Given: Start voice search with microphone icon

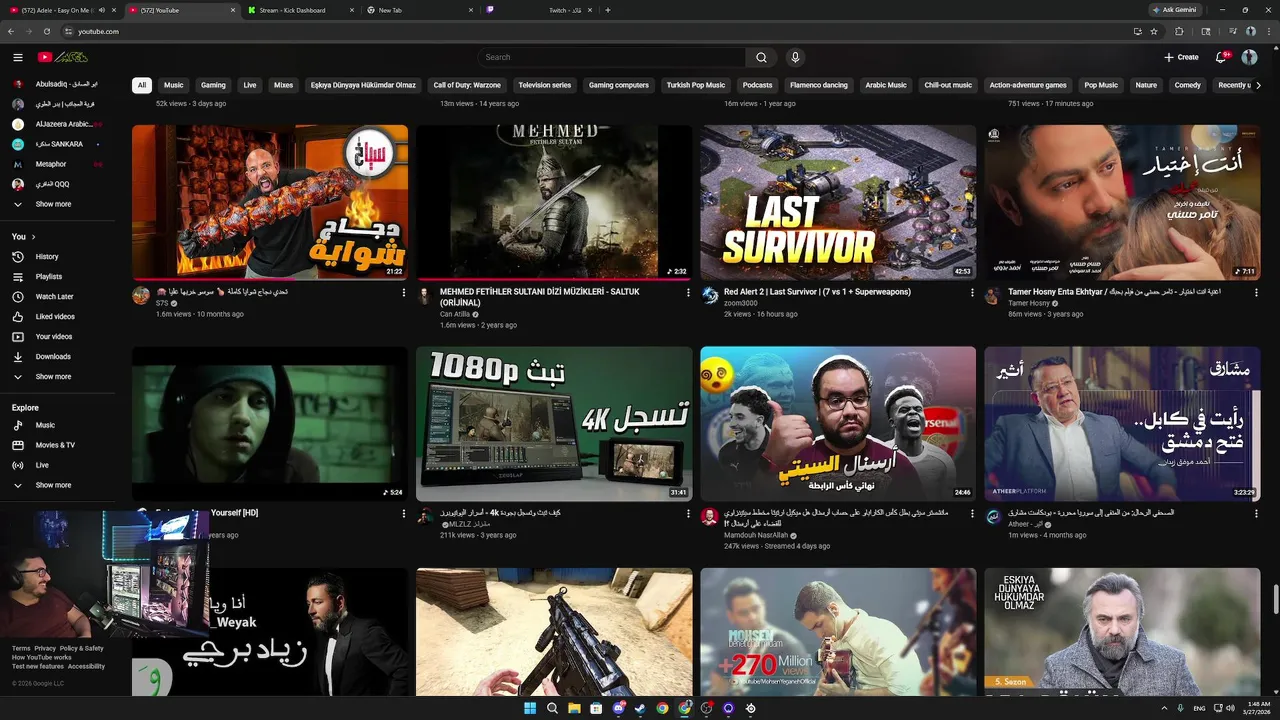Looking at the screenshot, I should 795,57.
